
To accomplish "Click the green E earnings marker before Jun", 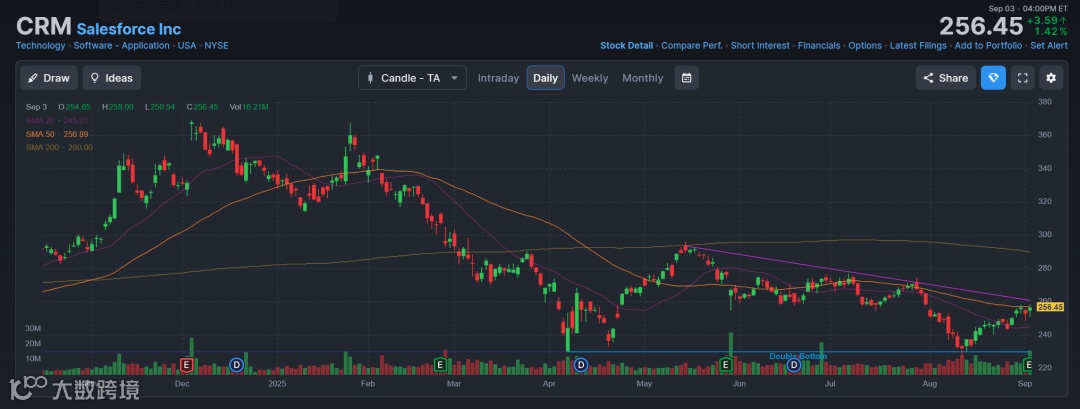I will [725, 364].
